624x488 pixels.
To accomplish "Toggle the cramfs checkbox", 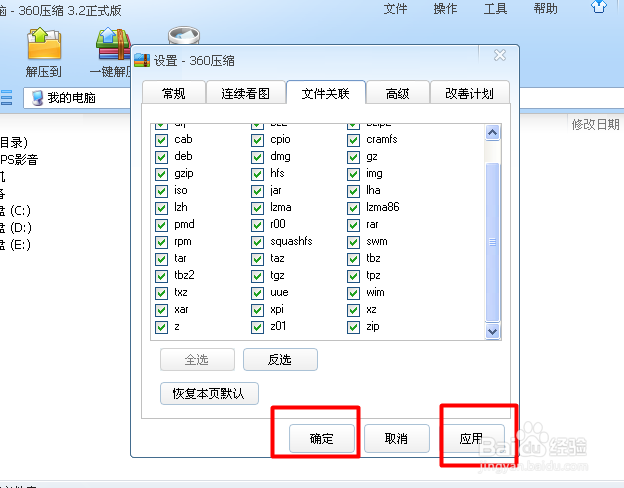I will [353, 140].
